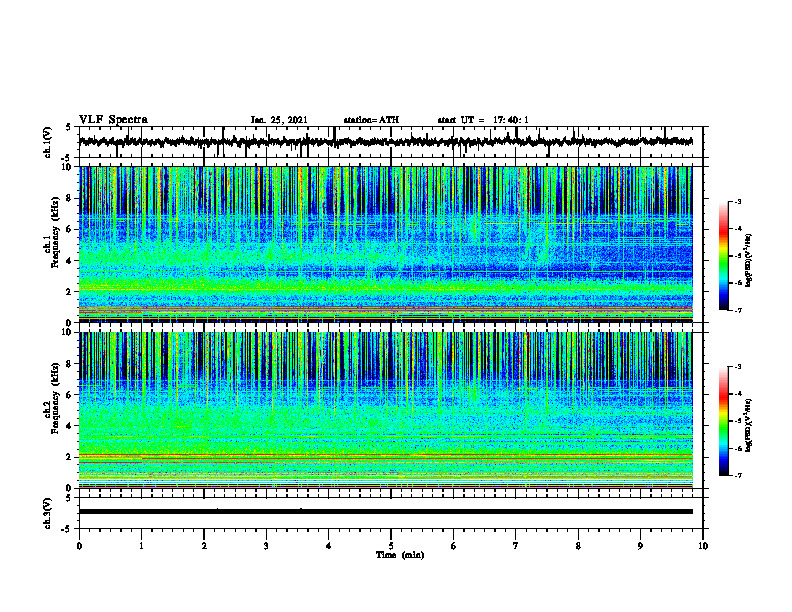Viewport: 792px width, 612px height.
Task: Click time-axis tick label "2"
Action: point(204,545)
